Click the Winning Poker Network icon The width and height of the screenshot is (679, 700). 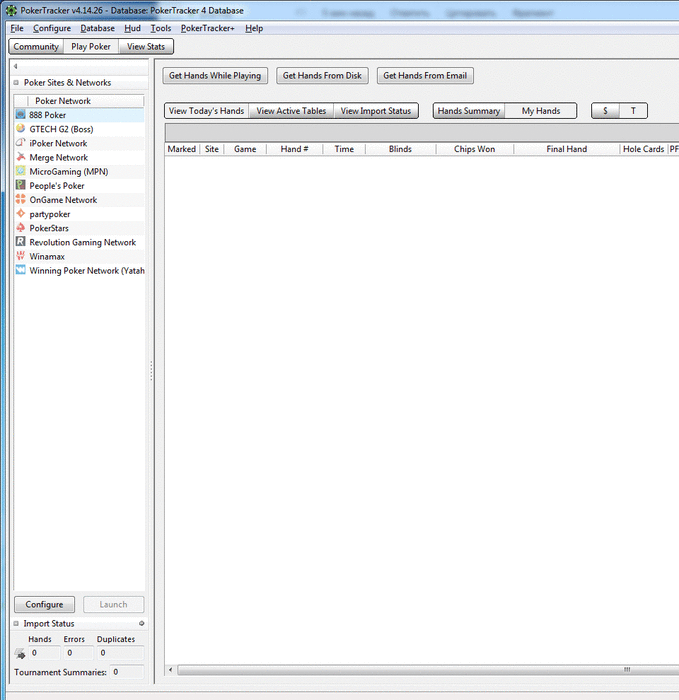coord(21,270)
